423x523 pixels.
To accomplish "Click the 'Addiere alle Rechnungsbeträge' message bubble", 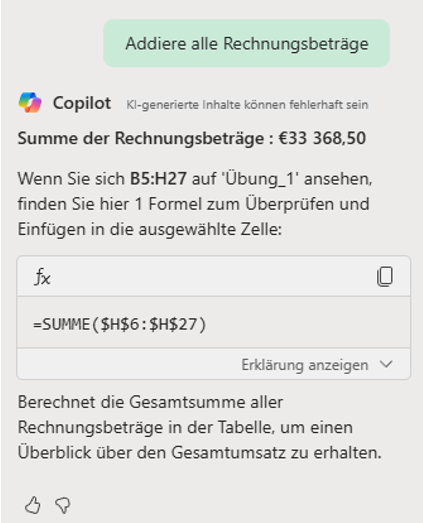I will (247, 43).
